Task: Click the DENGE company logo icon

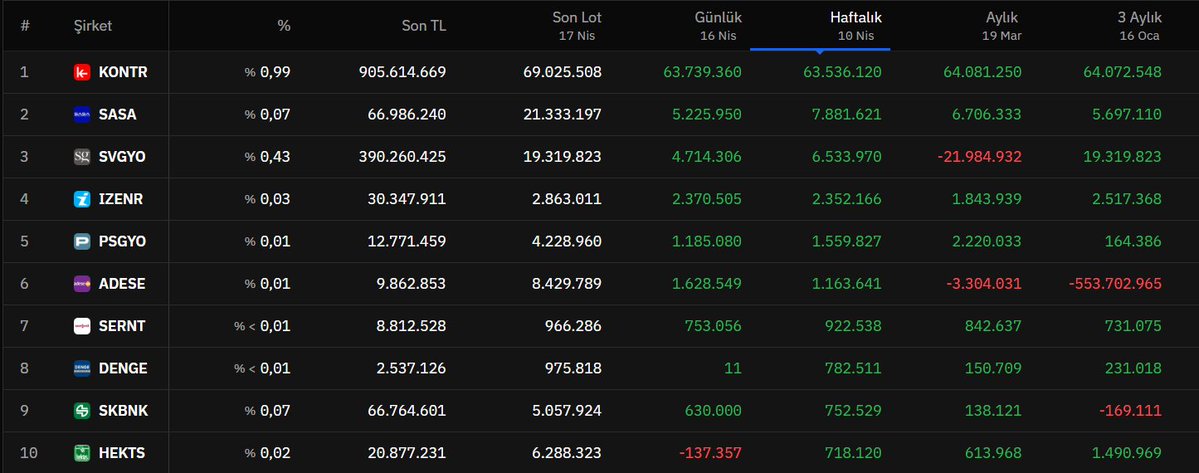Action: [x=82, y=368]
